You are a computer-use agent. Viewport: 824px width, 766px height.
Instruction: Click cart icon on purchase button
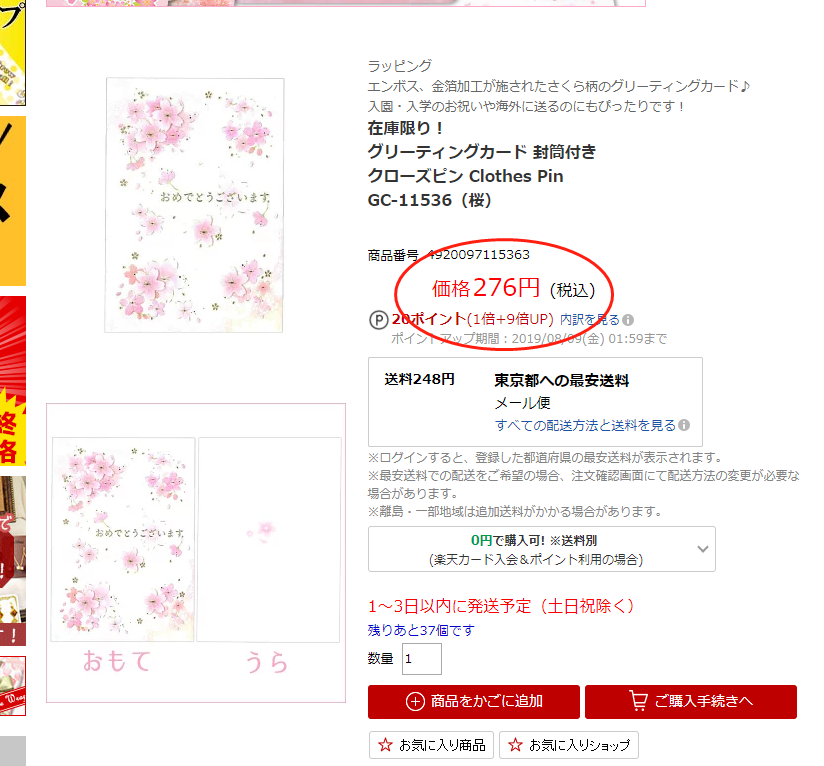[x=638, y=701]
